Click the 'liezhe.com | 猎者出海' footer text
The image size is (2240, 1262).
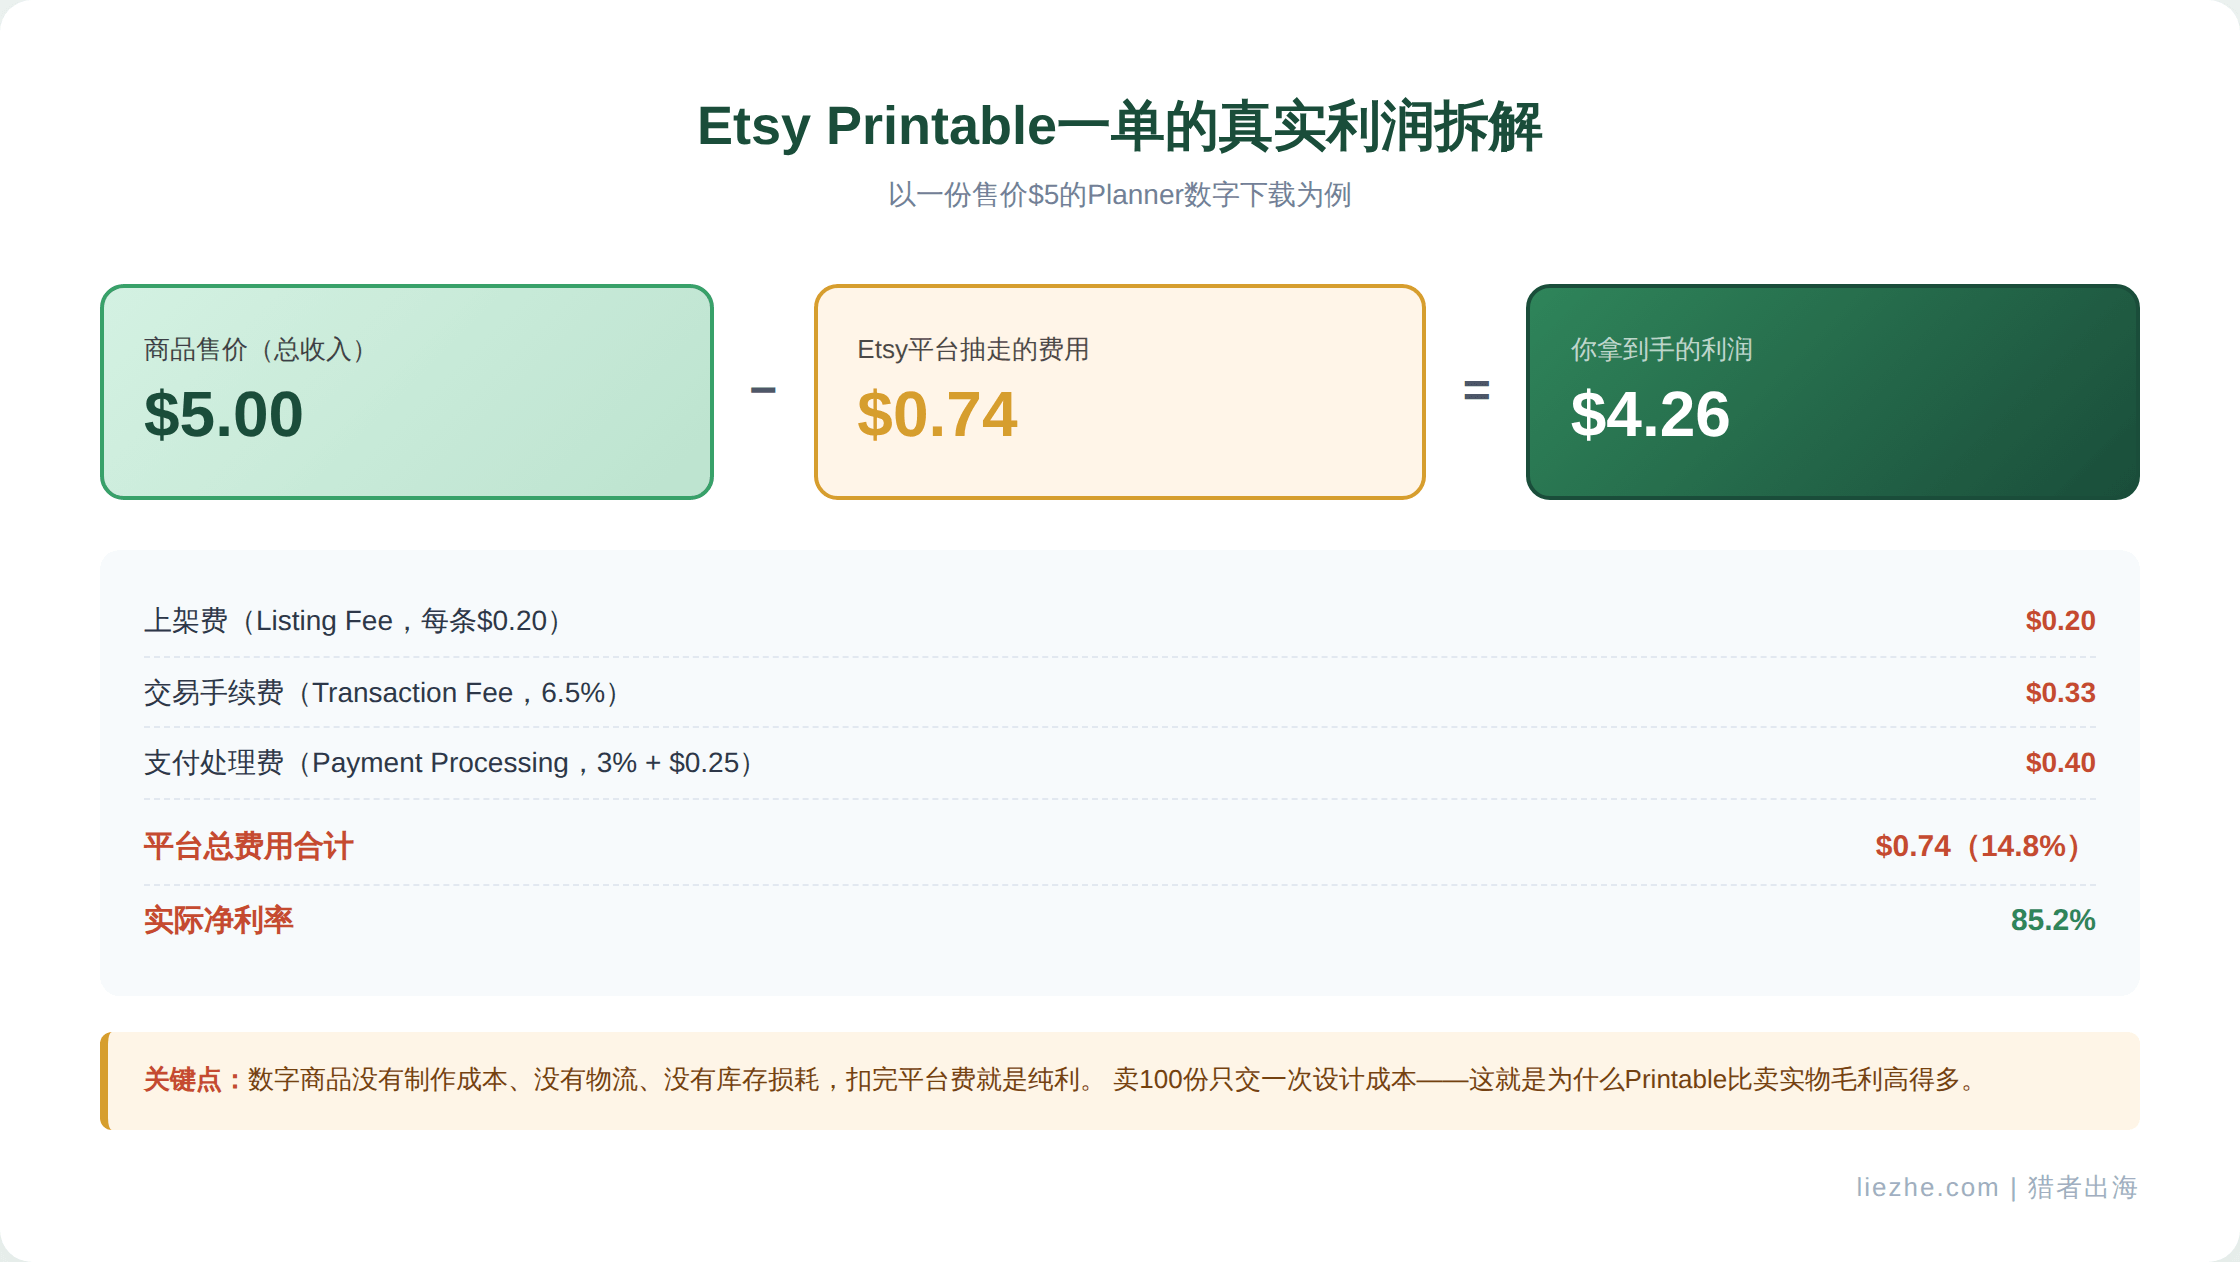coord(1997,1187)
